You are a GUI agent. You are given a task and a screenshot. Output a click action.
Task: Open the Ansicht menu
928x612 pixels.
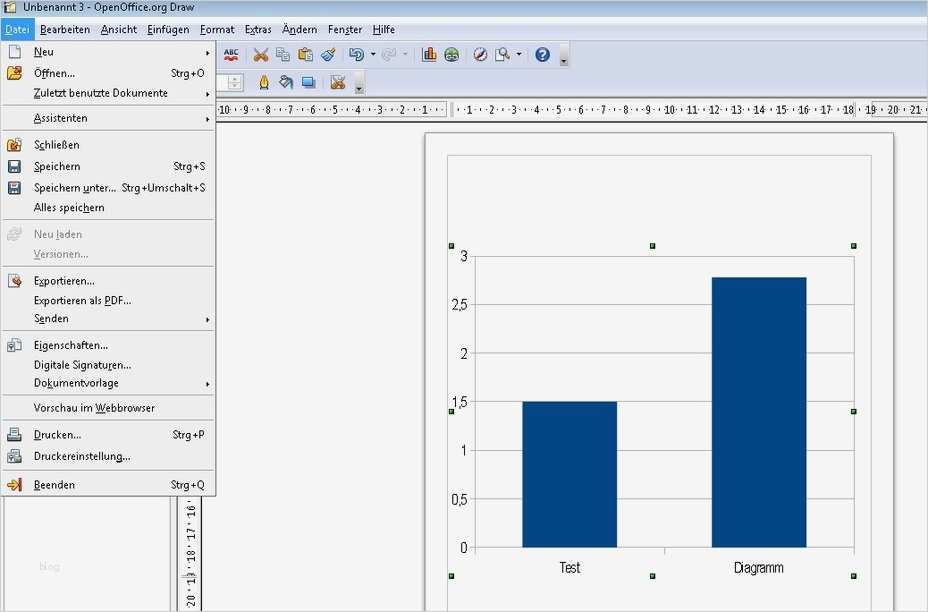click(x=117, y=29)
